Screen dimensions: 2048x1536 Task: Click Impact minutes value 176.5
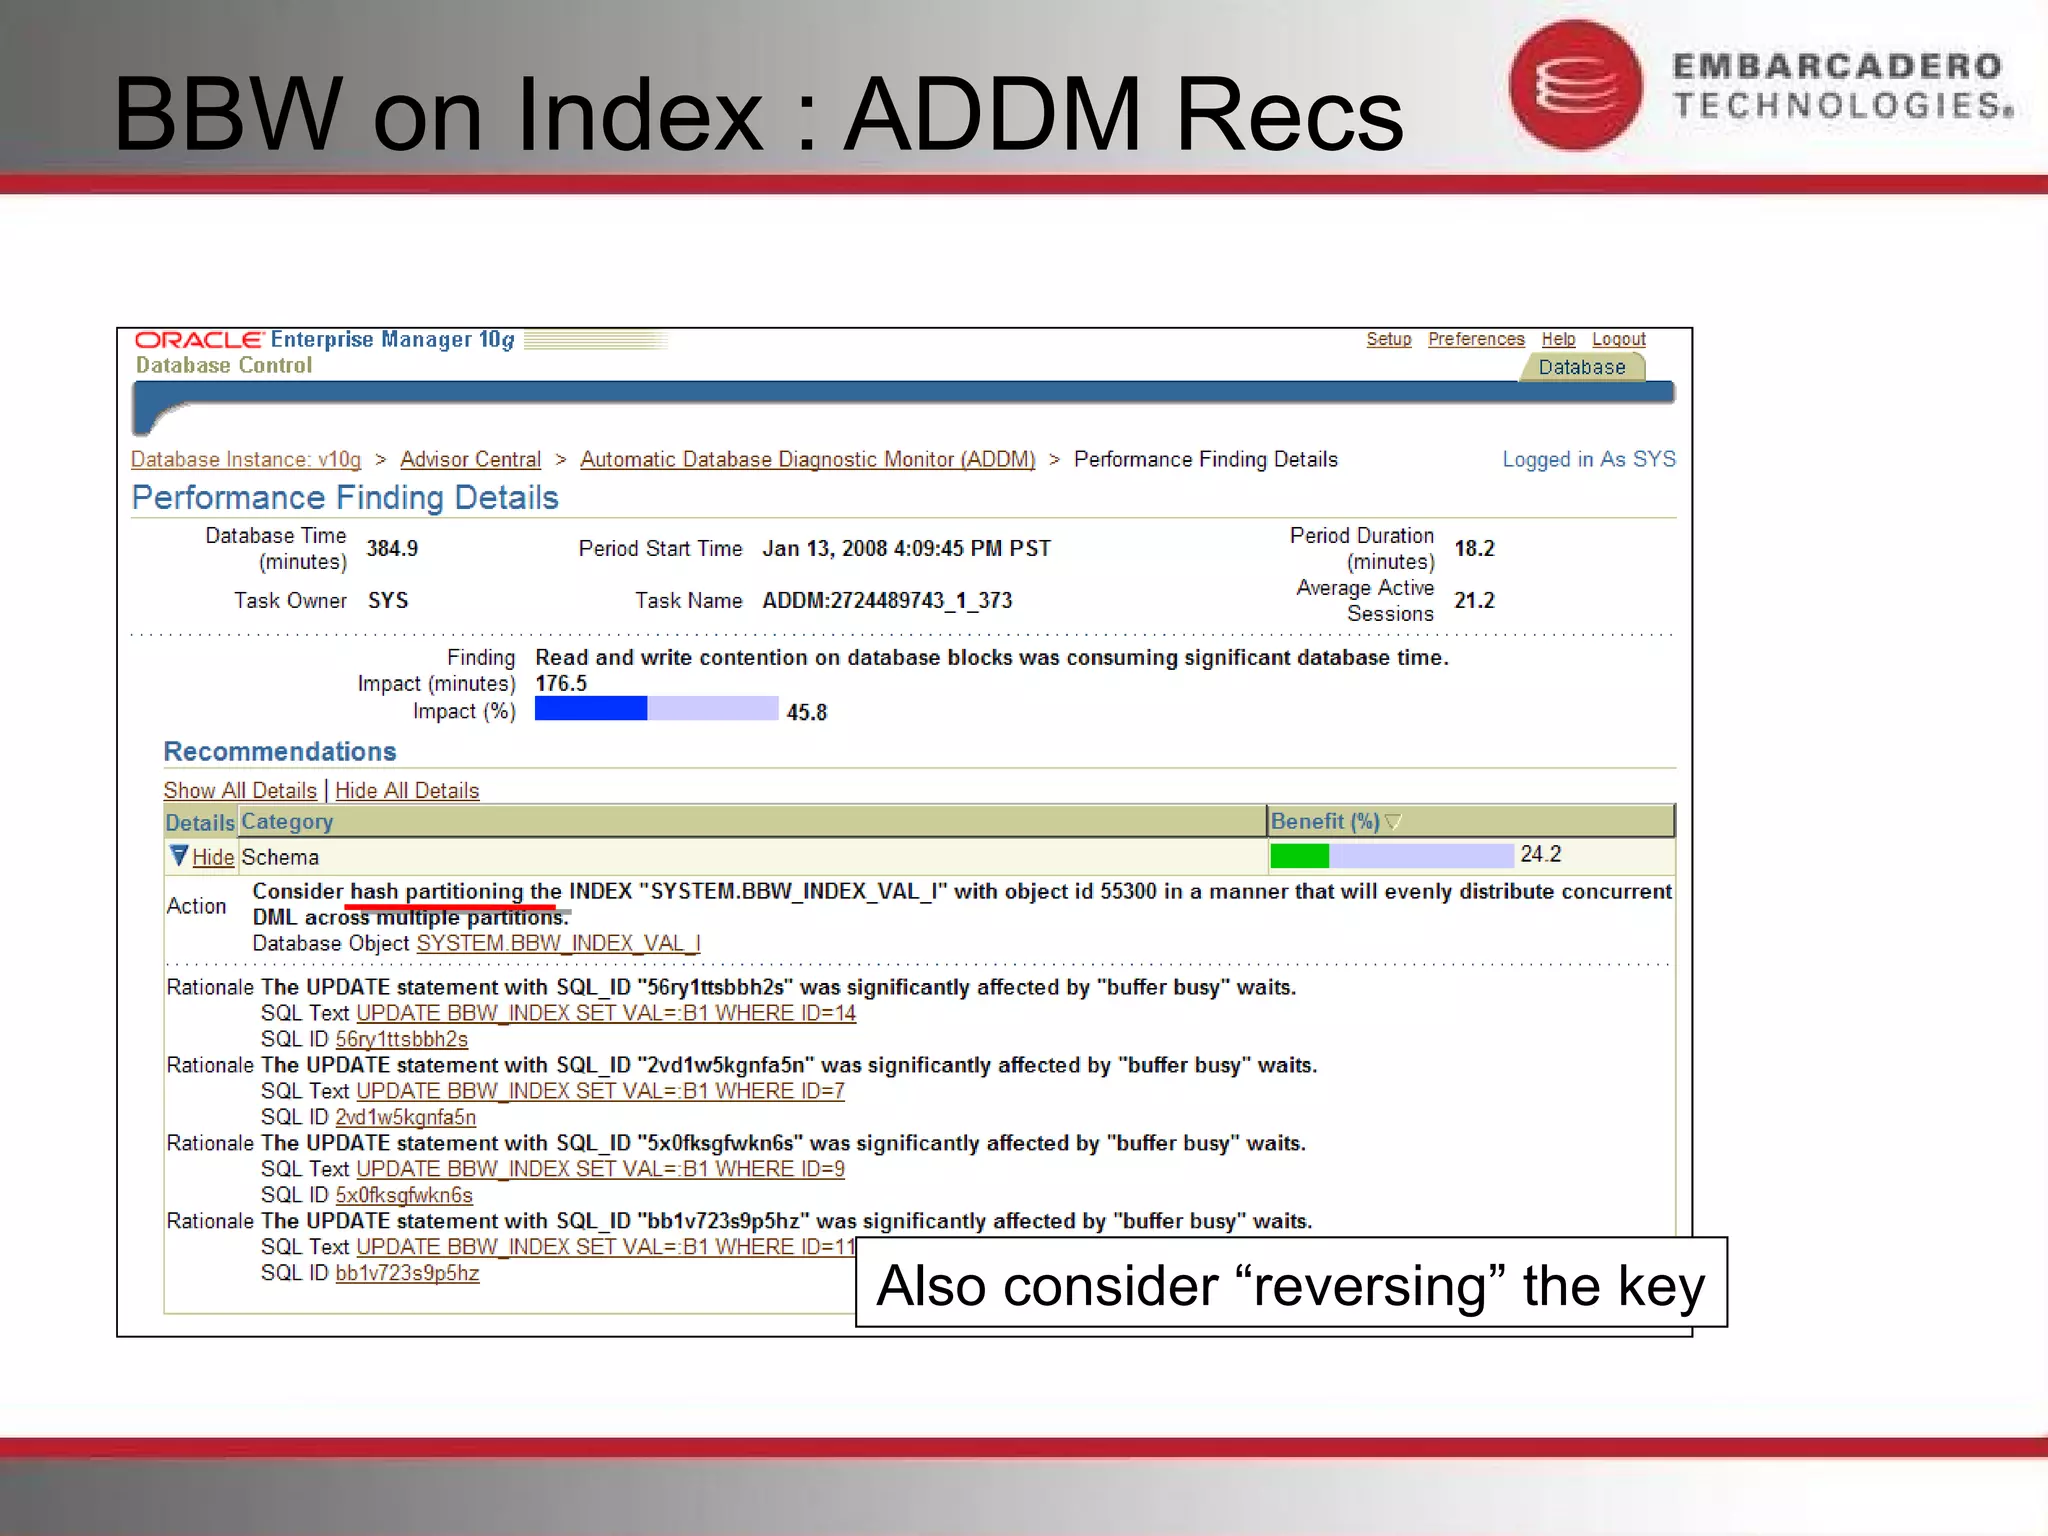561,683
